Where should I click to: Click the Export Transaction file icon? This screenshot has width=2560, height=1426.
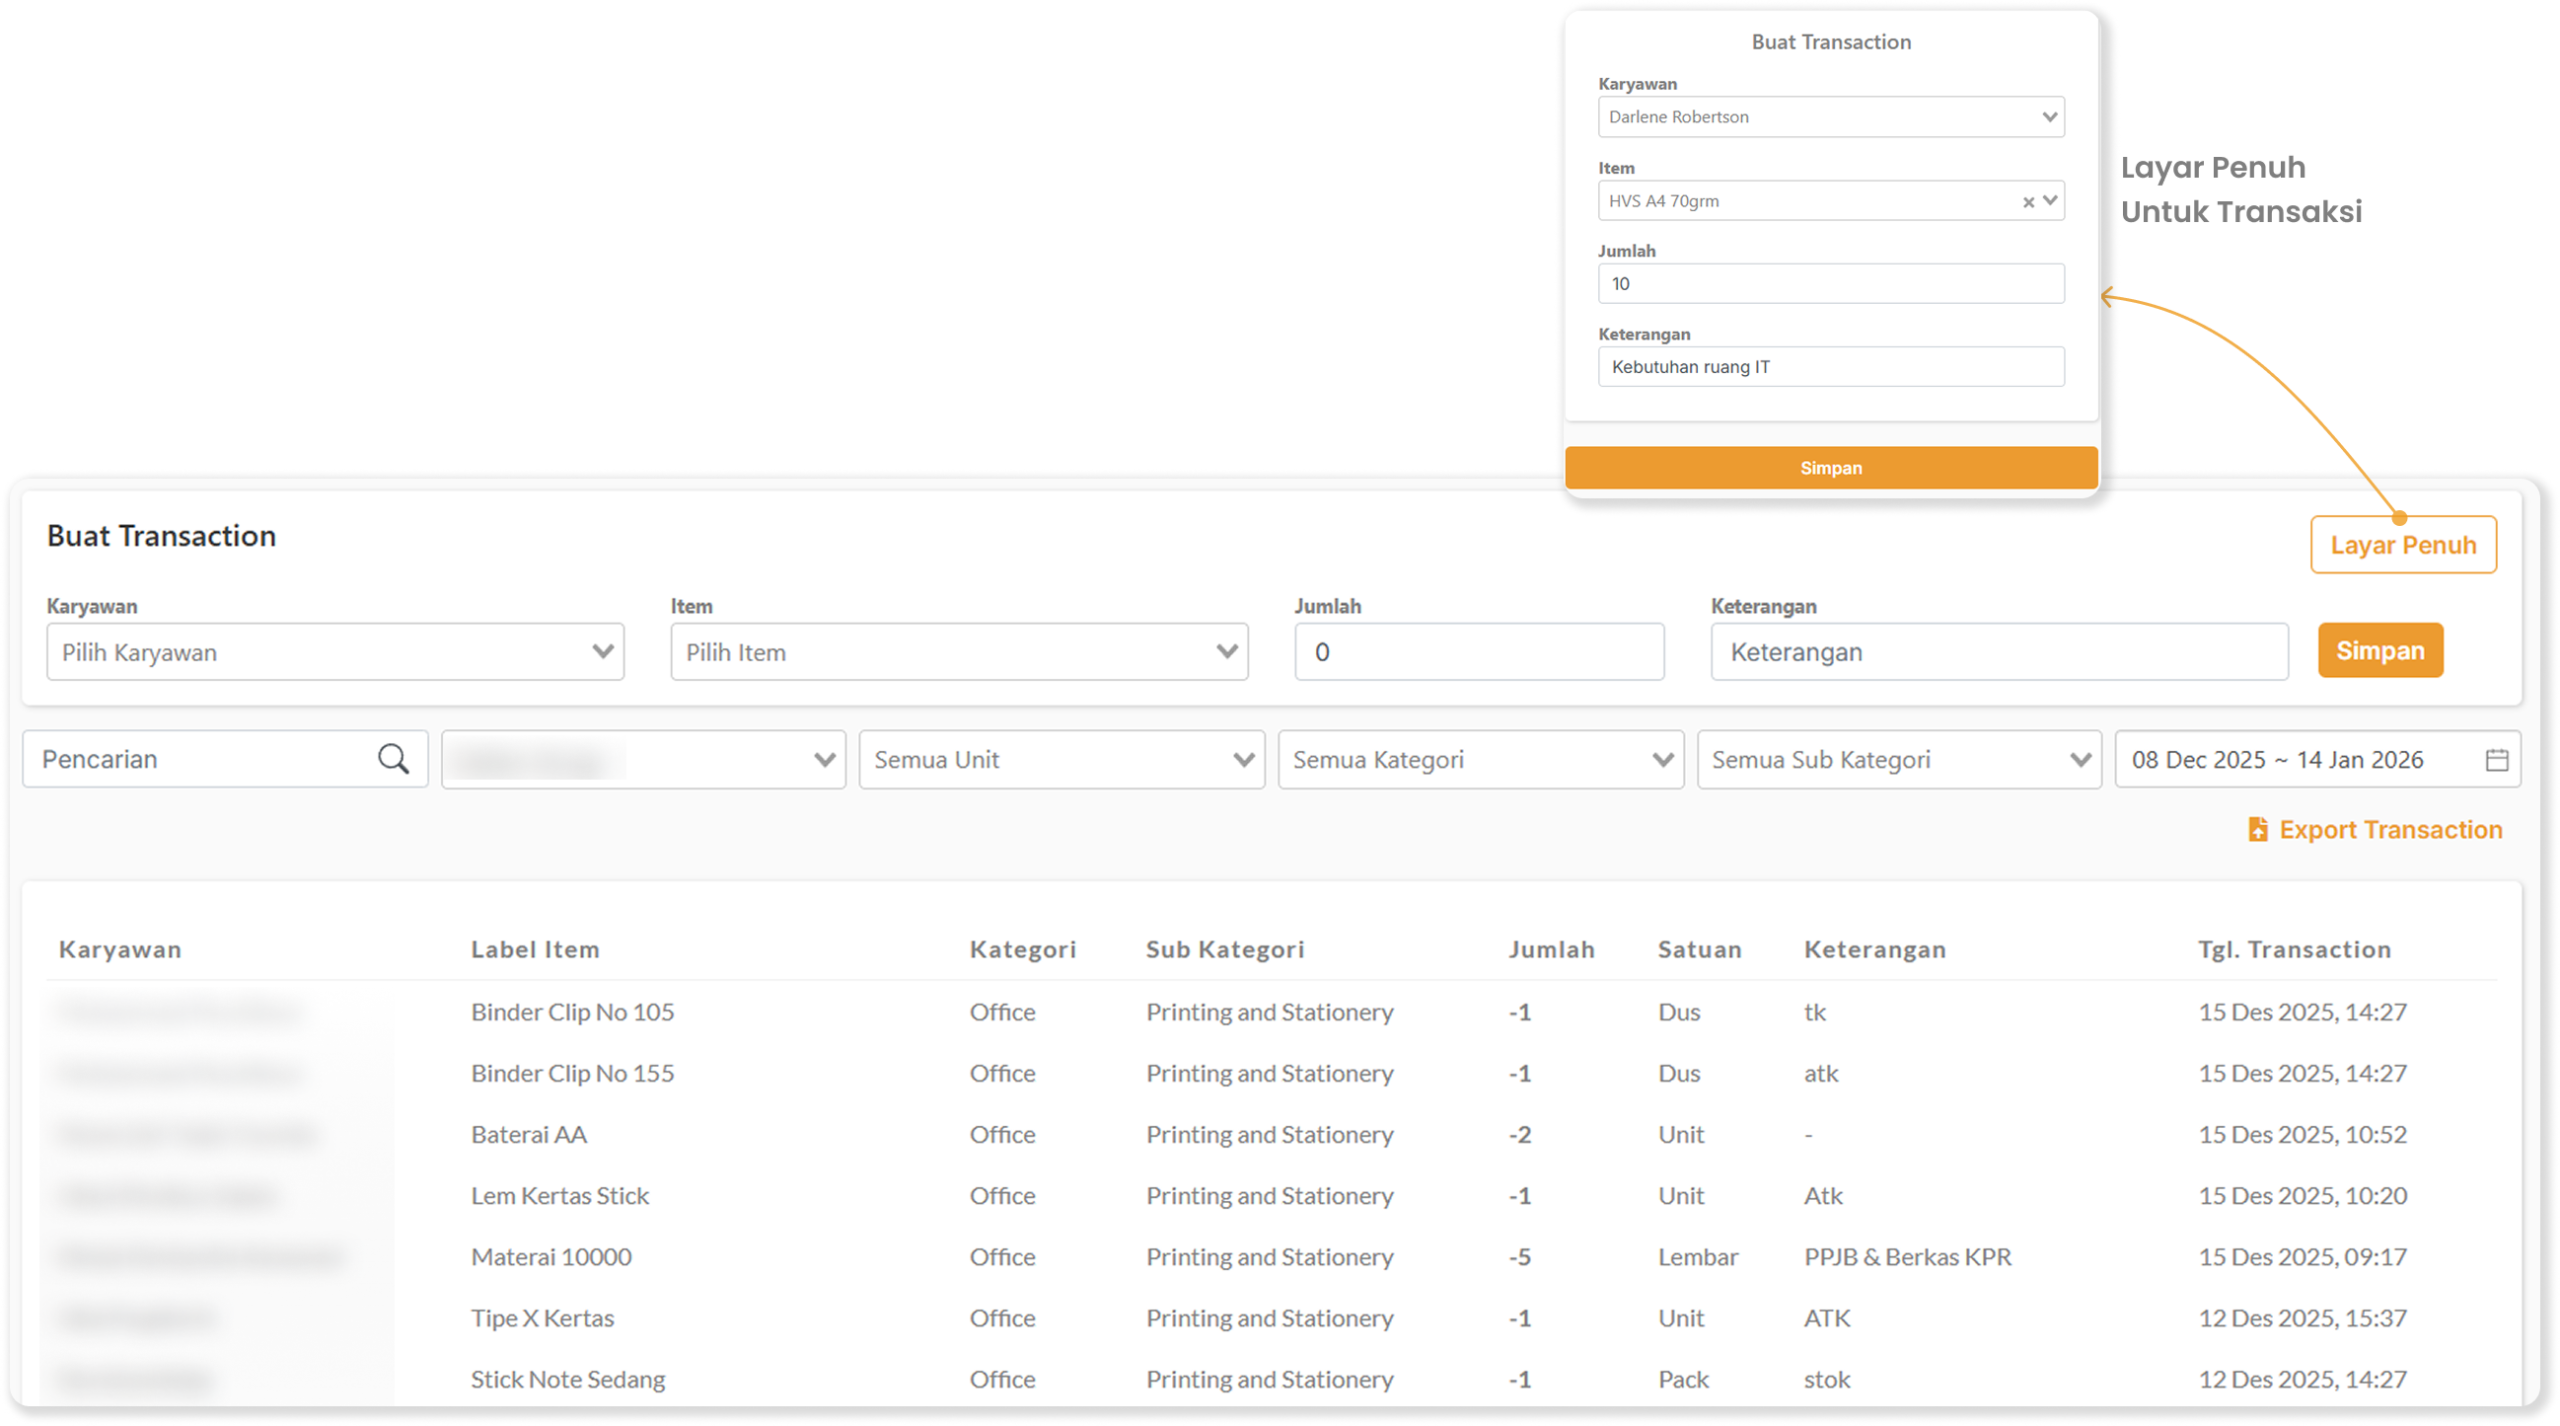pos(2257,829)
